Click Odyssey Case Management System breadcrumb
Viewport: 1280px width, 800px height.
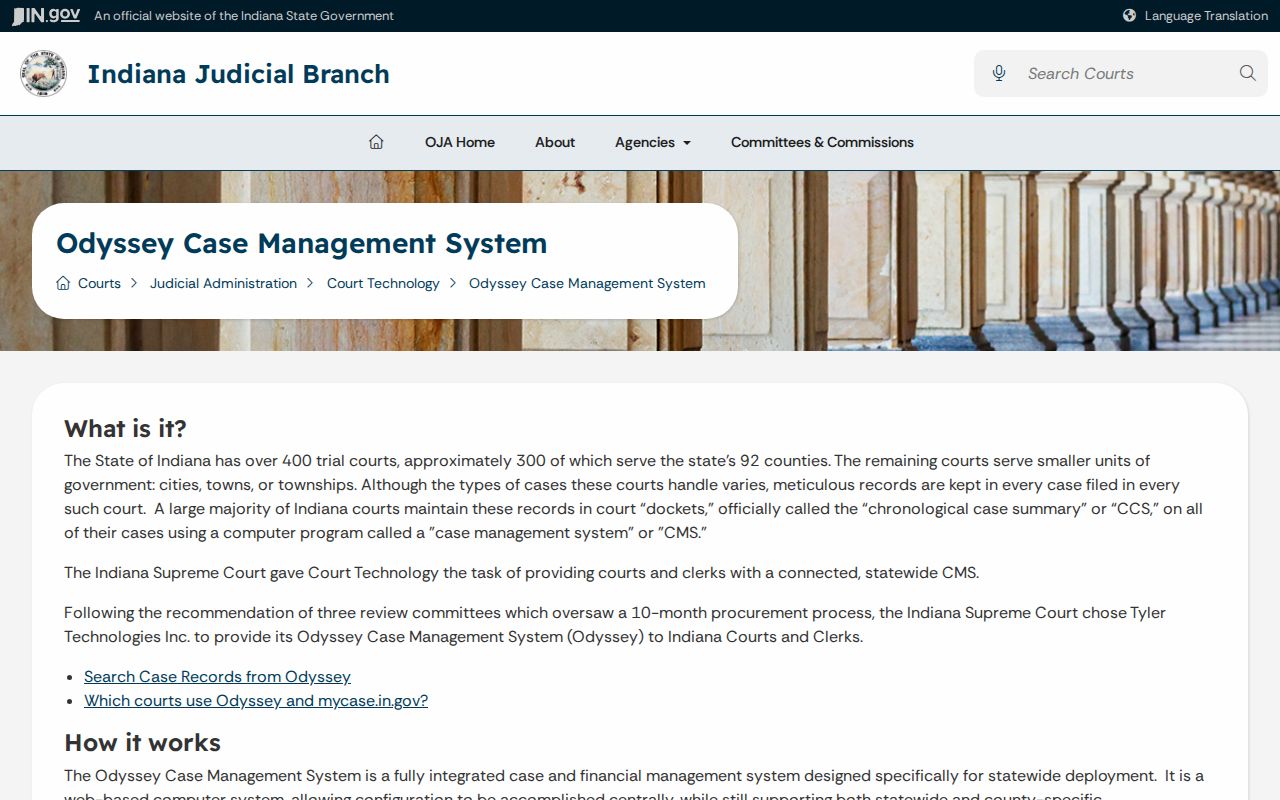(587, 283)
